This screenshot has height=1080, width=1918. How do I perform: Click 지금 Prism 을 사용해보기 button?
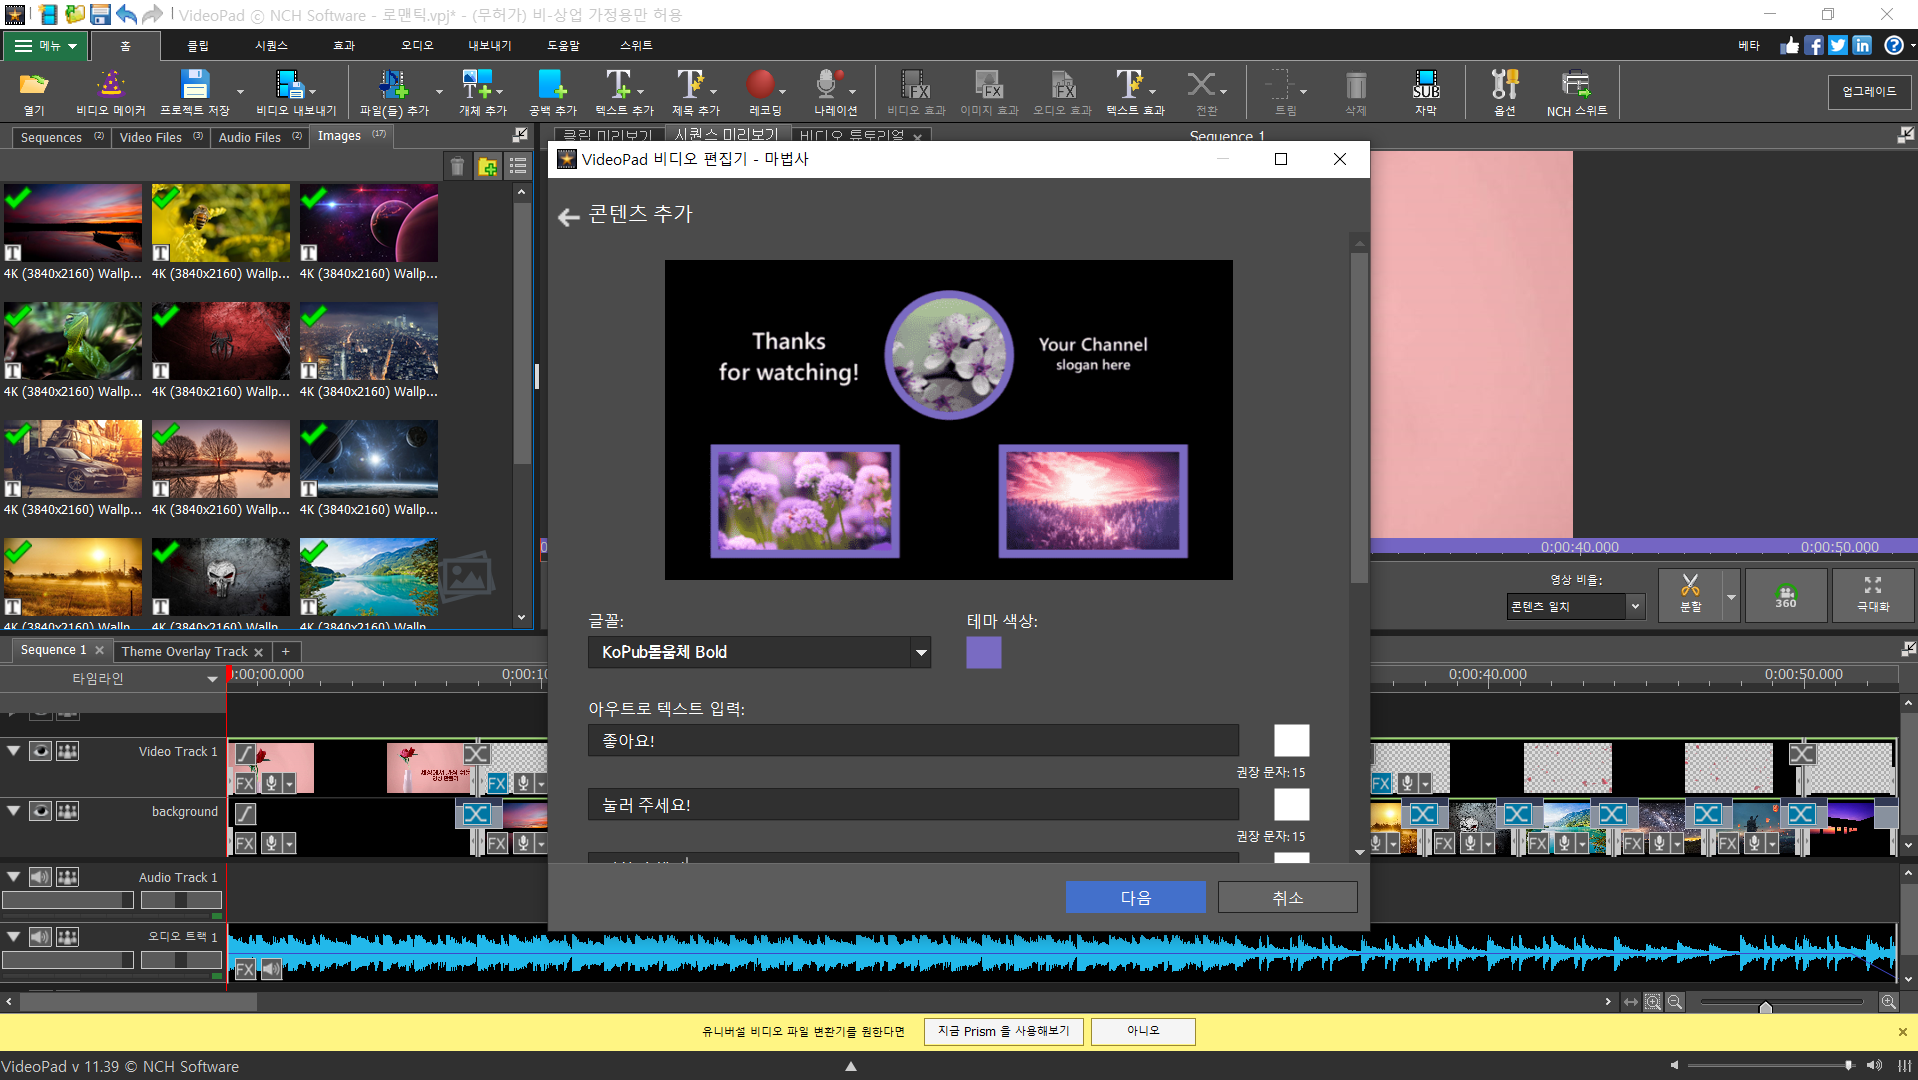coord(1003,1031)
